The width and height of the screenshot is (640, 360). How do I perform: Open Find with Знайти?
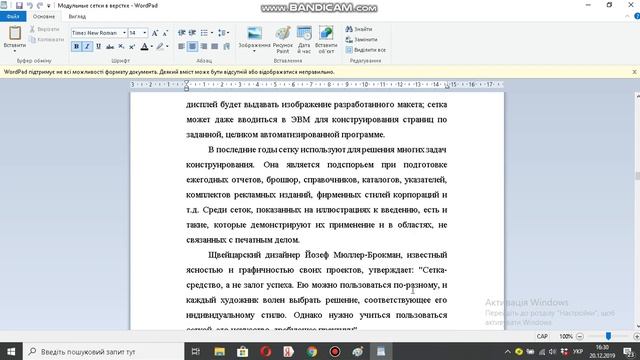coord(359,29)
